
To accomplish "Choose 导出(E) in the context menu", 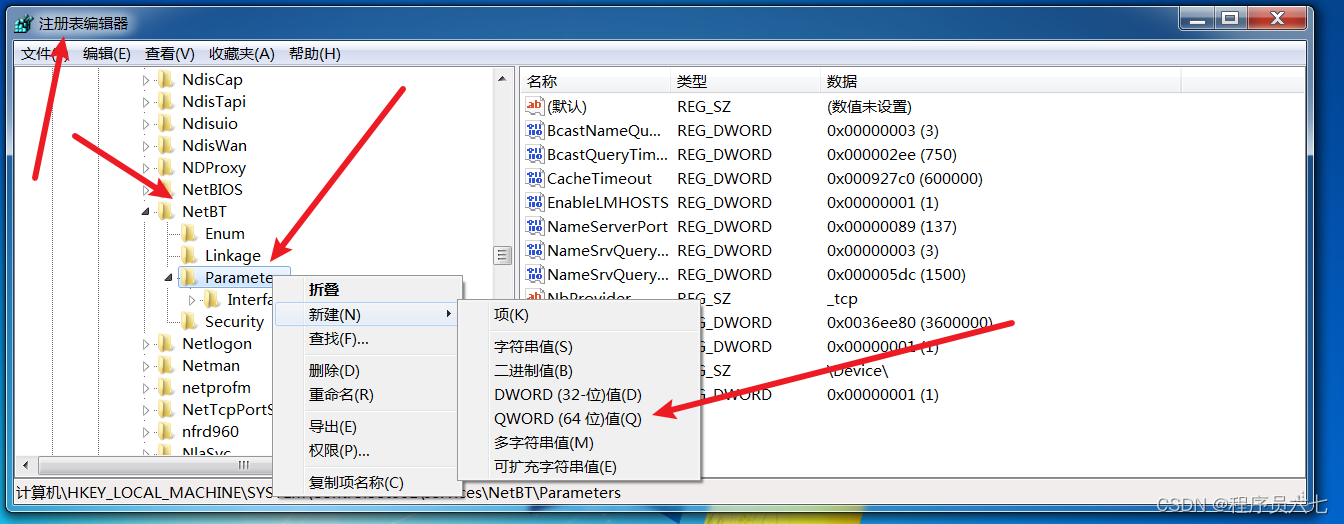I will [x=367, y=427].
